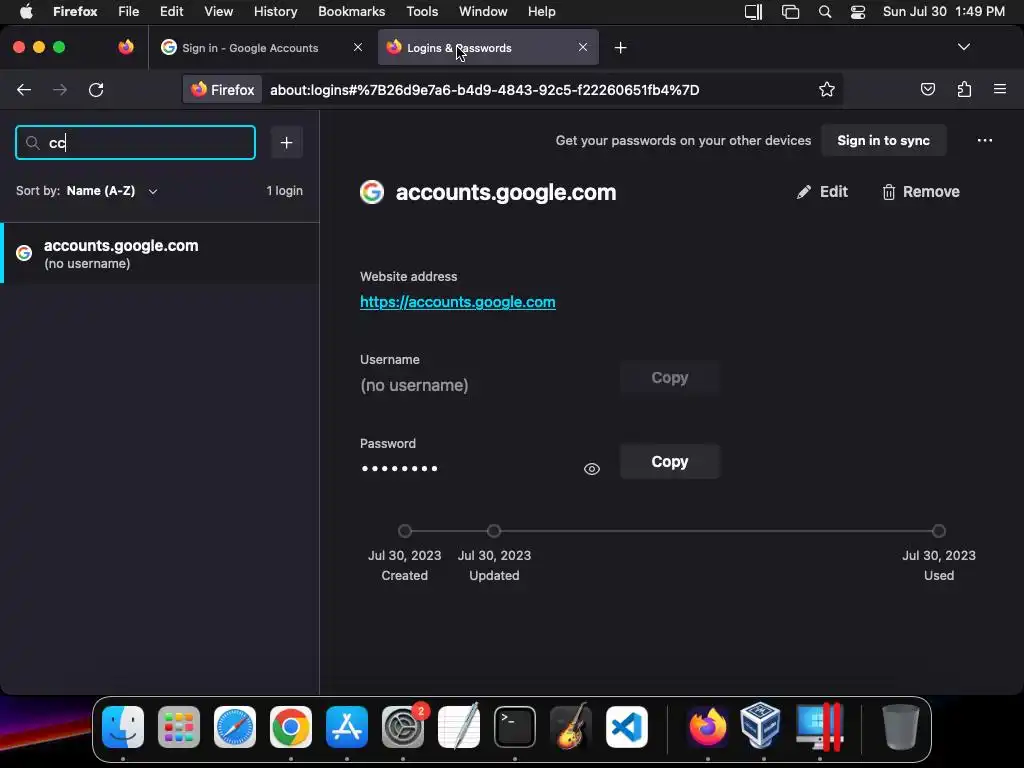
Task: Open the Edit menu in menu bar
Action: (x=171, y=11)
